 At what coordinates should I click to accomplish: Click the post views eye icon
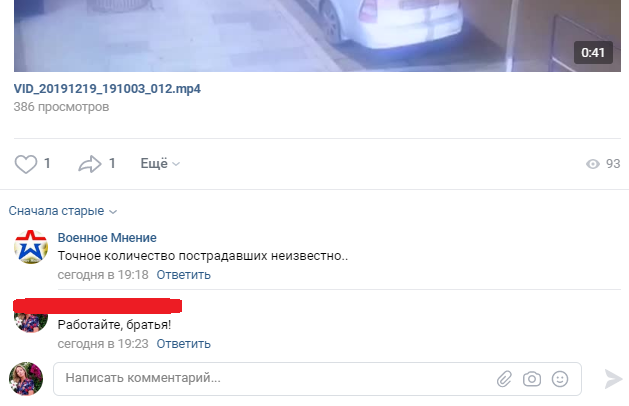click(x=592, y=164)
